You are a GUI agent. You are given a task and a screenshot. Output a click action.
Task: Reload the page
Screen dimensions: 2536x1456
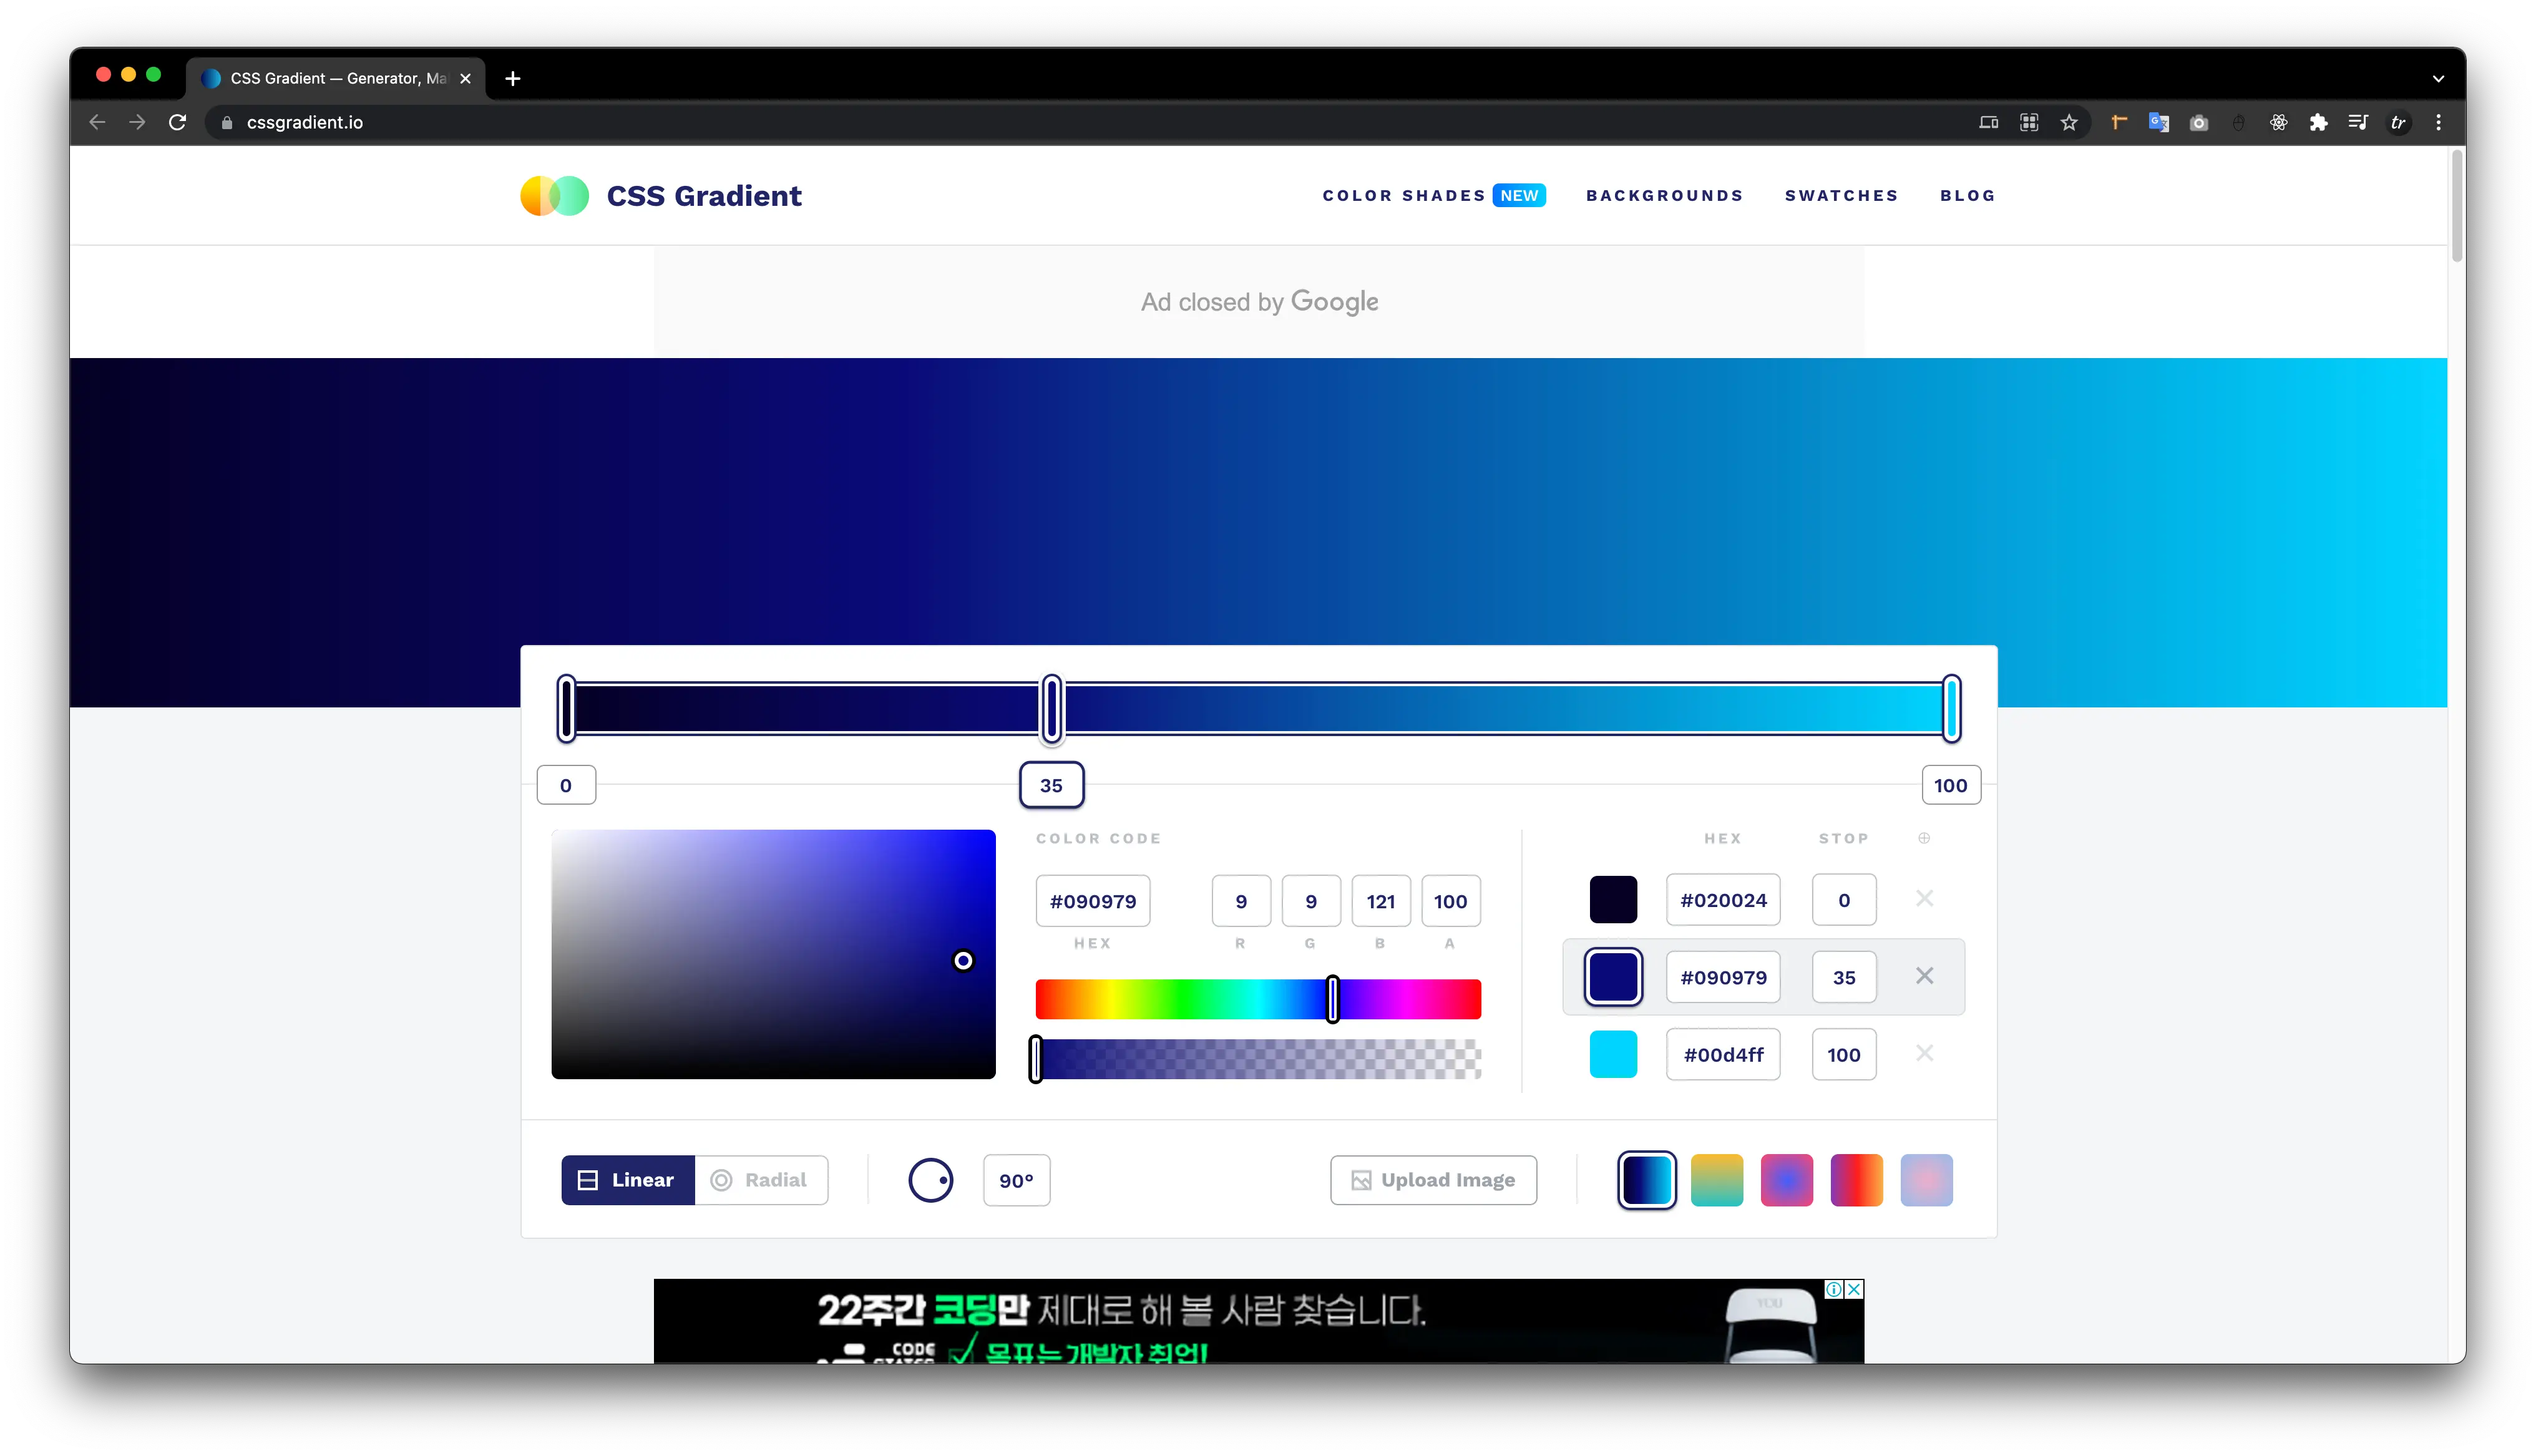click(x=178, y=122)
